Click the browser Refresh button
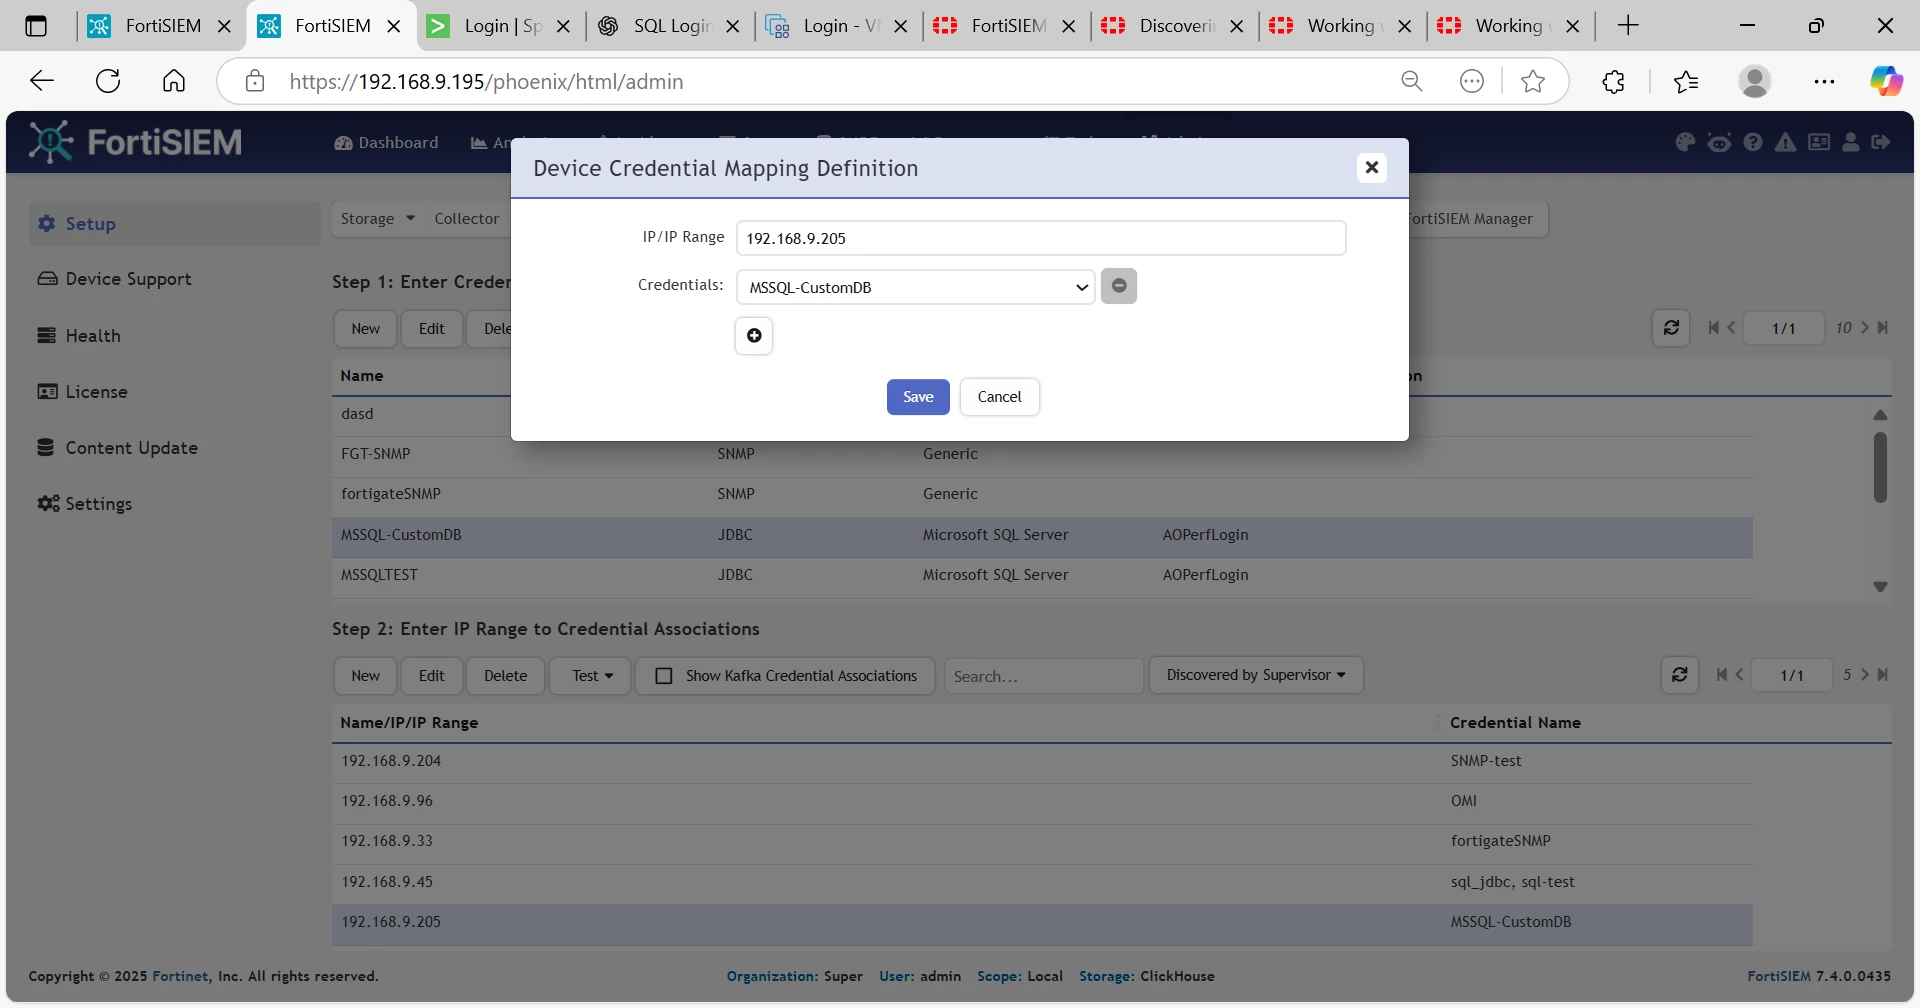Viewport: 1920px width, 1008px height. [x=108, y=81]
